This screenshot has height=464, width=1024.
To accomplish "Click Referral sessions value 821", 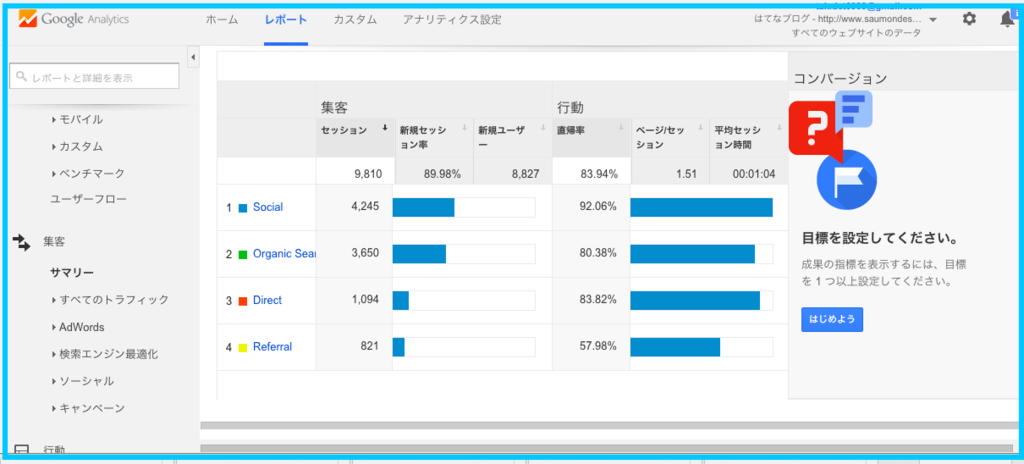I will [x=370, y=347].
